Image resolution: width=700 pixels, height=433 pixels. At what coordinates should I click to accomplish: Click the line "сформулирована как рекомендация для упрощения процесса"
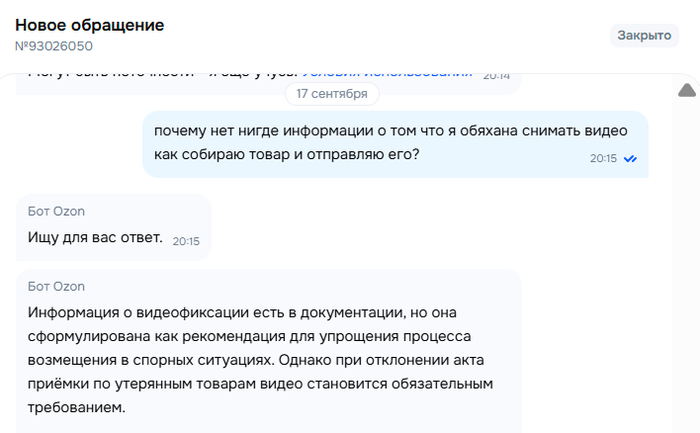[249, 336]
